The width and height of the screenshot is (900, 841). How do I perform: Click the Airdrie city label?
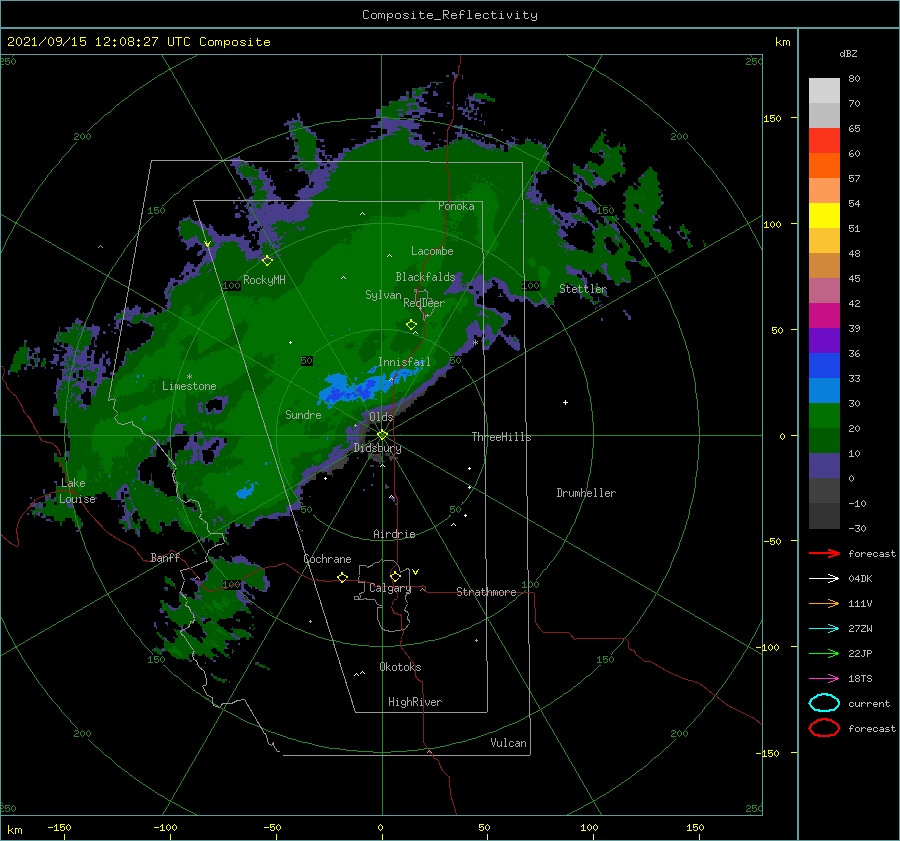394,534
